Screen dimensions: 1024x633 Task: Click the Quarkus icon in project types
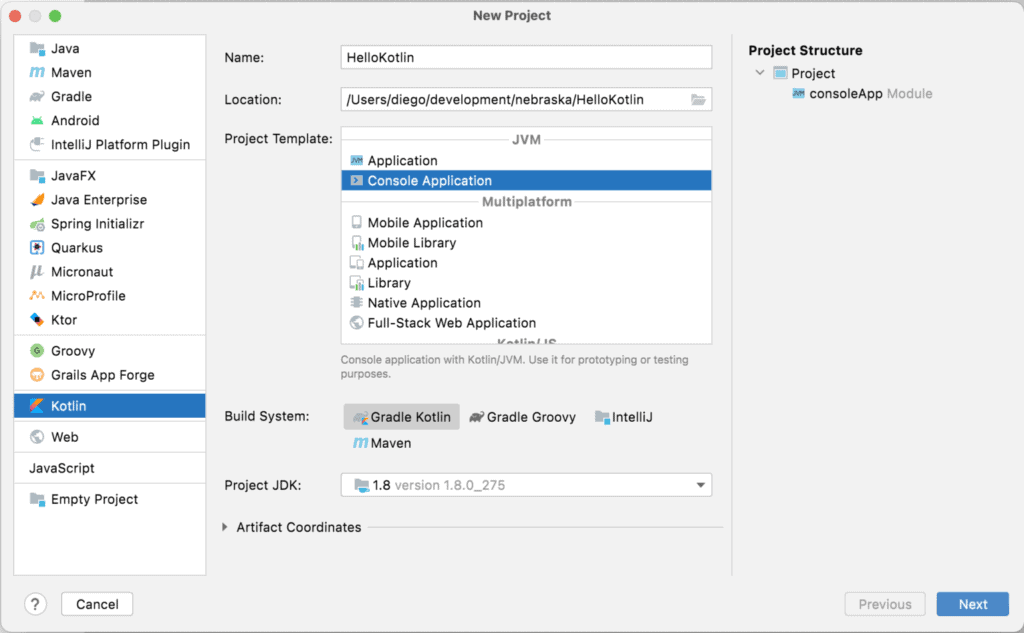pyautogui.click(x=37, y=248)
